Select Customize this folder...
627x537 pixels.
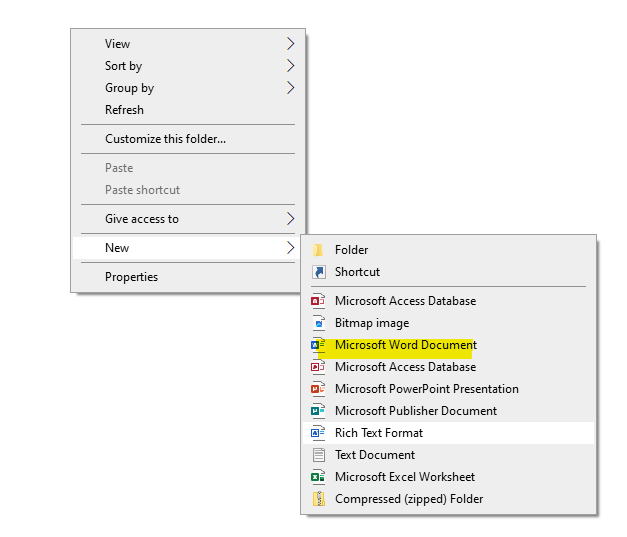(x=188, y=139)
